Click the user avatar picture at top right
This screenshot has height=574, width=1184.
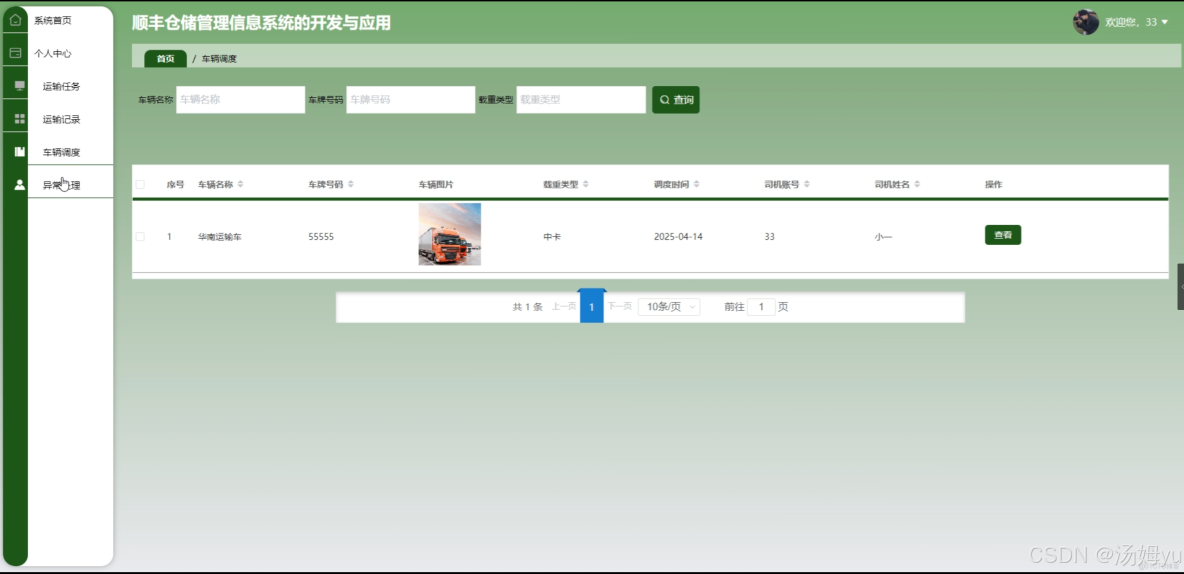[x=1086, y=22]
